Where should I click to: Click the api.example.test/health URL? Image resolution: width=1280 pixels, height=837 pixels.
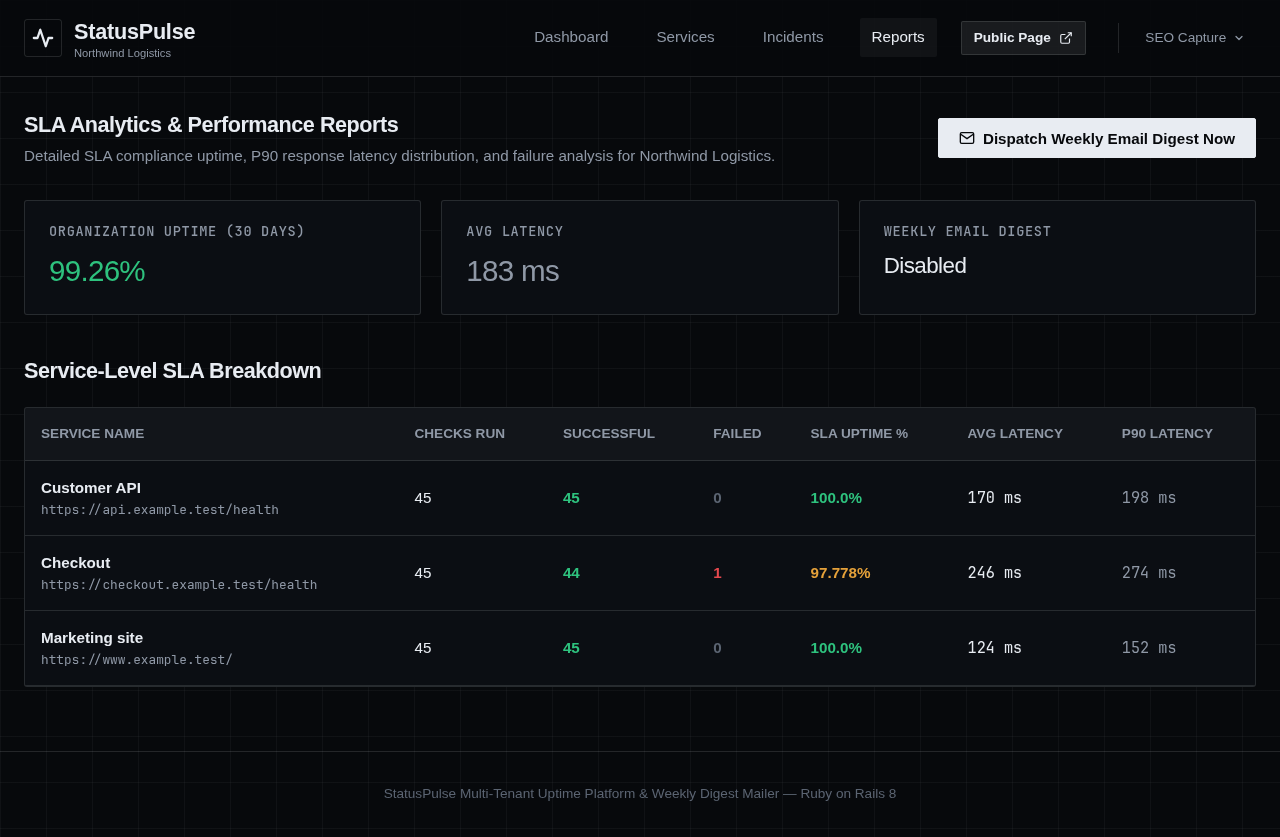[160, 509]
